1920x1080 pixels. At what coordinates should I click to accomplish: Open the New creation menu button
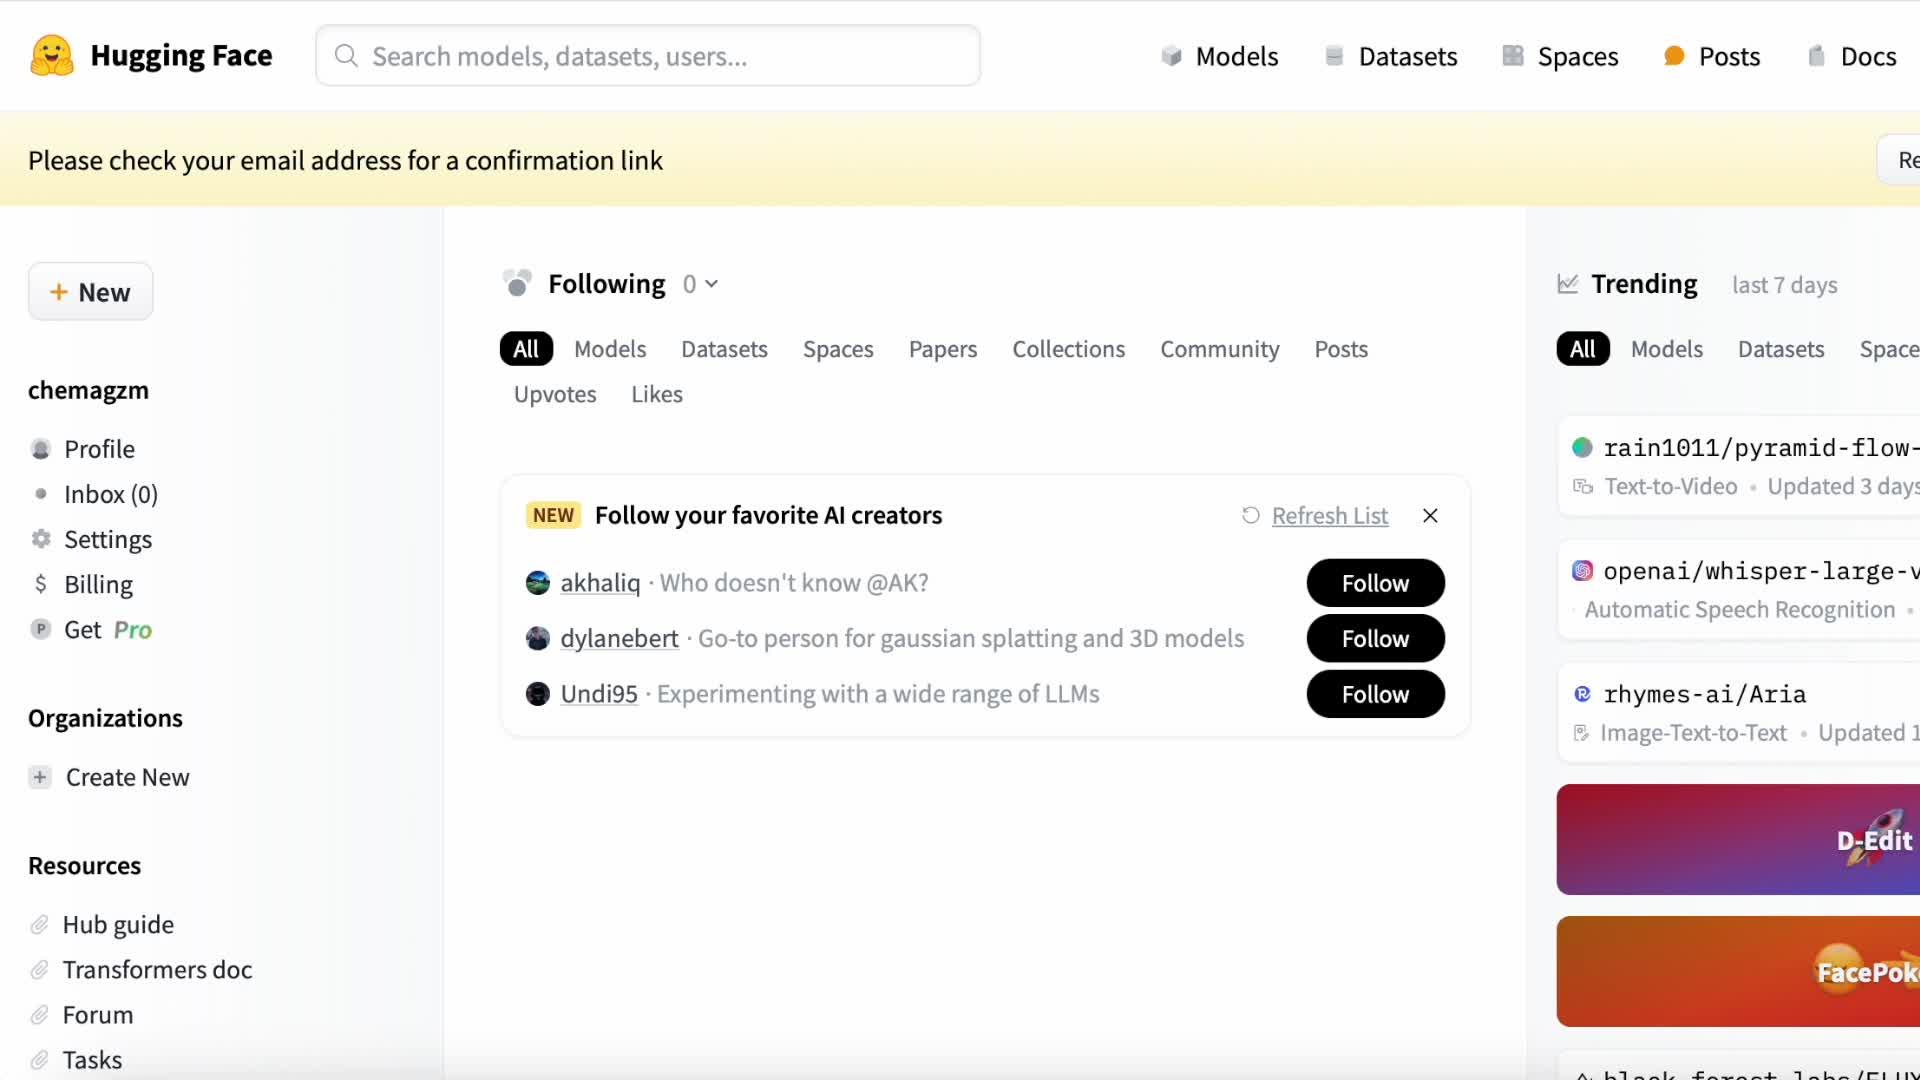click(90, 292)
